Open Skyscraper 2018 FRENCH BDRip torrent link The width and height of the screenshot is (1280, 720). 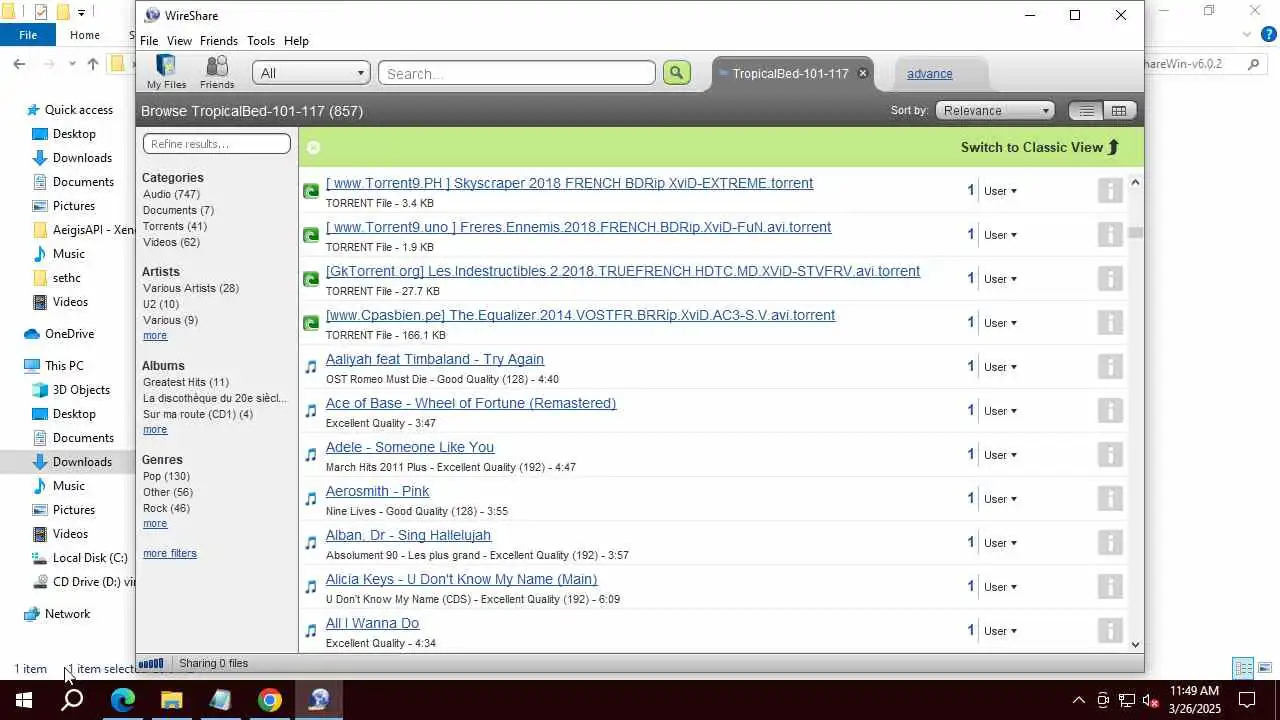tap(569, 183)
